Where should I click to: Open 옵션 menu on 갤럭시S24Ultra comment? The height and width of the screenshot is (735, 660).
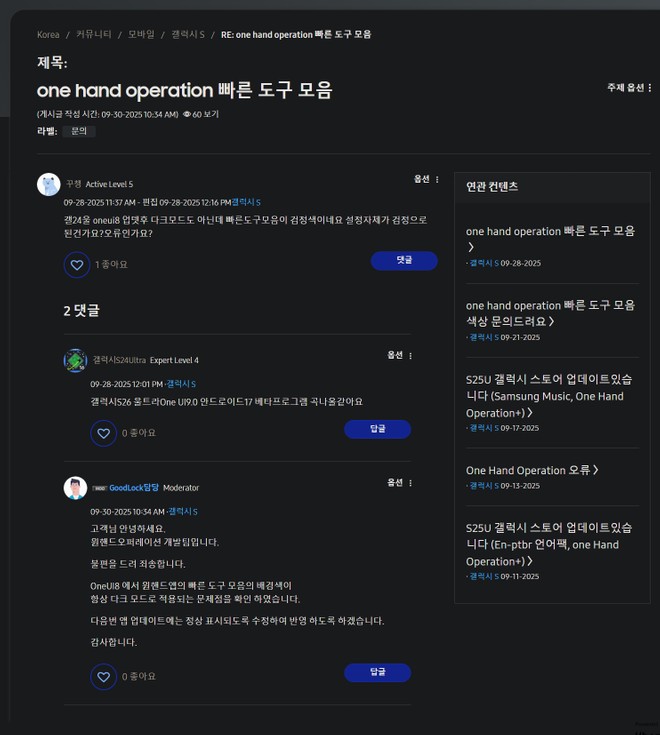399,355
